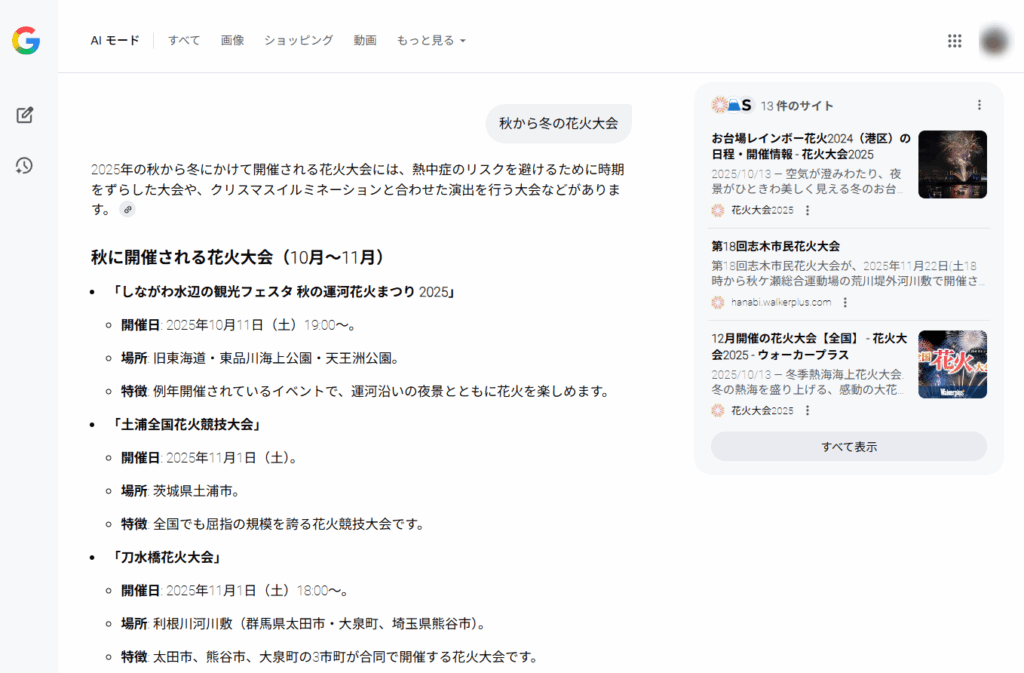Click the profile avatar
Image resolution: width=1024 pixels, height=673 pixels.
click(x=994, y=41)
